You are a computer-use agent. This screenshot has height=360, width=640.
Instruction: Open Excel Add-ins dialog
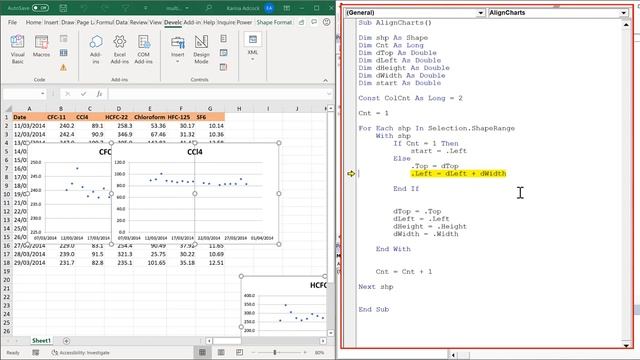(120, 49)
